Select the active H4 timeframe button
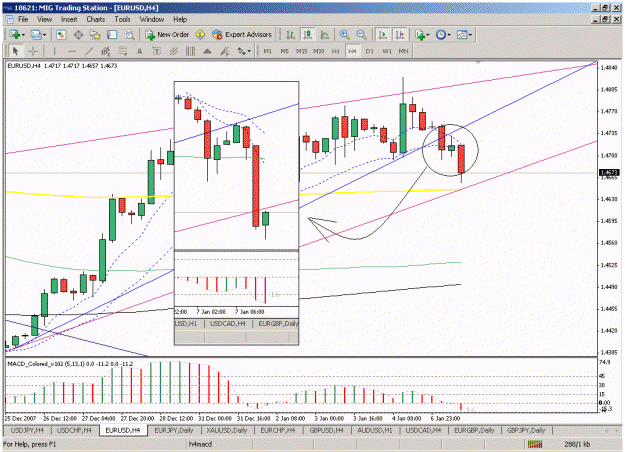This screenshot has width=625, height=452. tap(352, 51)
